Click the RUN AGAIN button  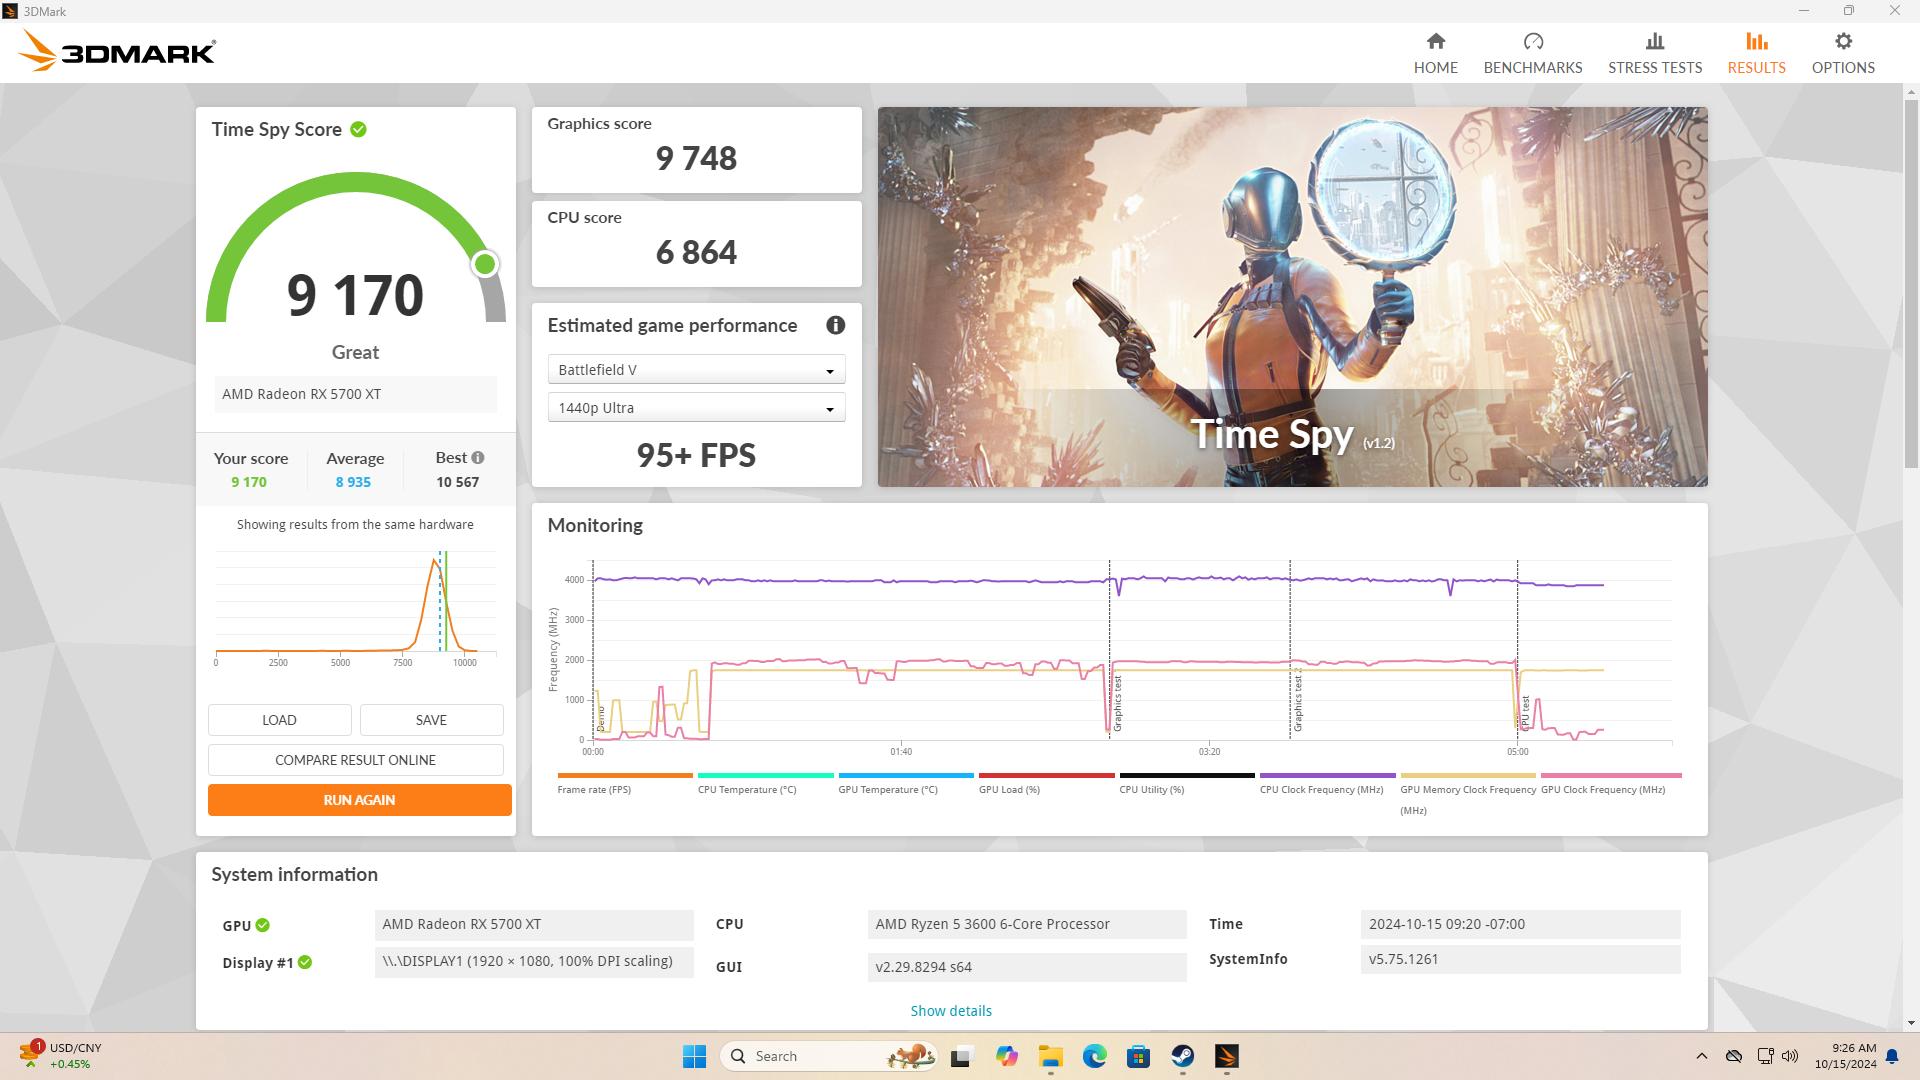359,800
